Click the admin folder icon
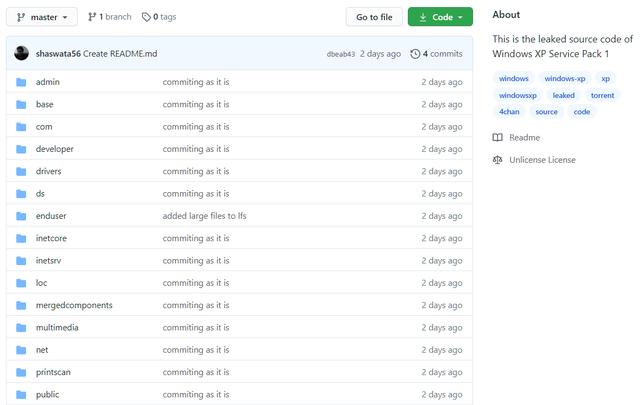 [21, 82]
